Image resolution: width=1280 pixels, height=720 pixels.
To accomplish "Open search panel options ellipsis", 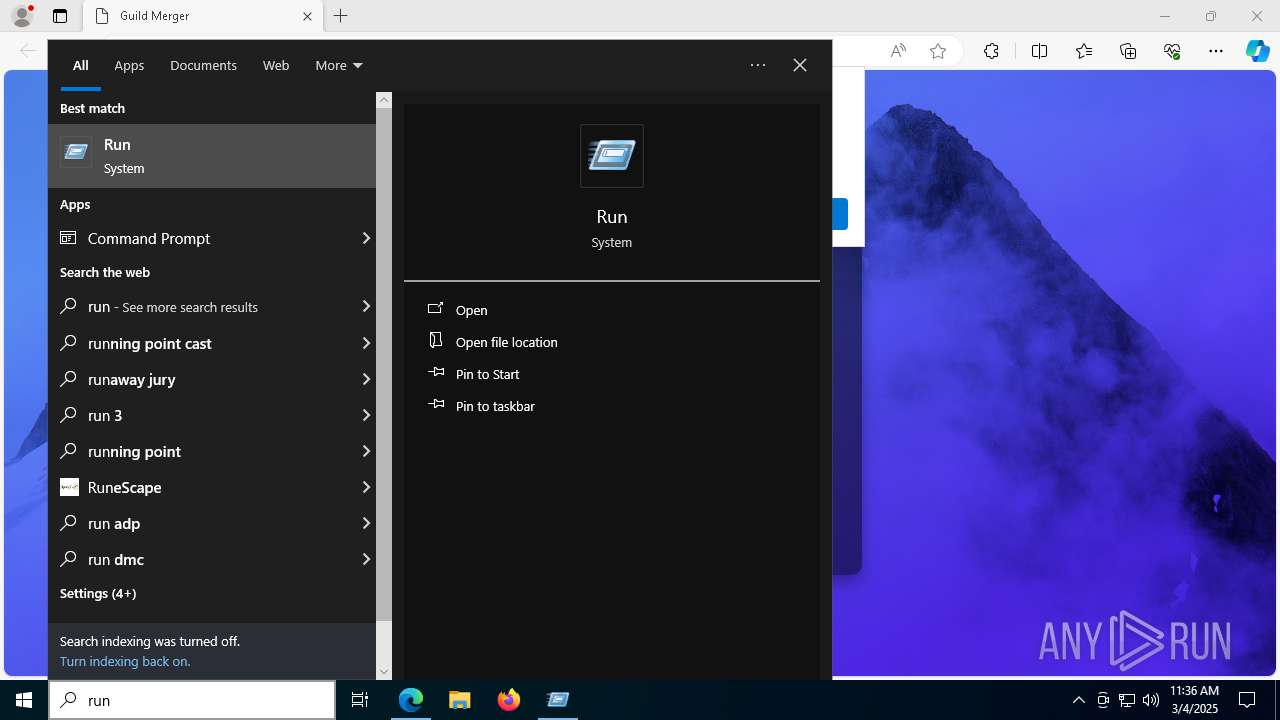I will (758, 65).
